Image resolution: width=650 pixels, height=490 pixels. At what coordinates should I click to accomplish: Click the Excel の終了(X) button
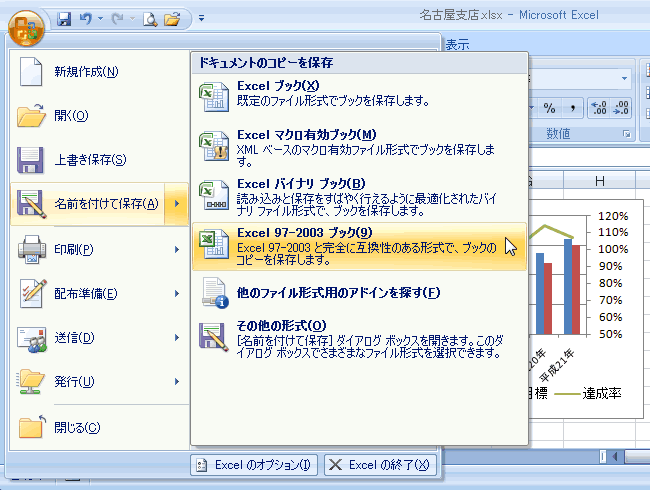pos(380,464)
